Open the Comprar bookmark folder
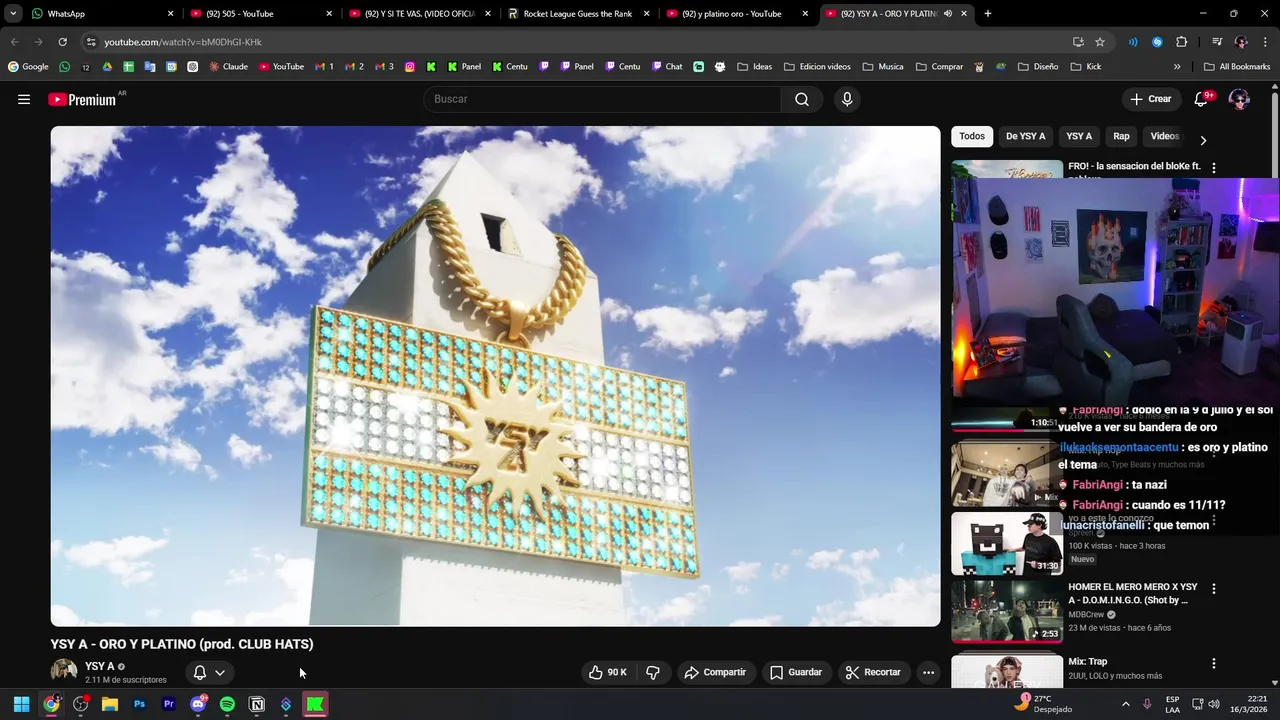 click(938, 67)
